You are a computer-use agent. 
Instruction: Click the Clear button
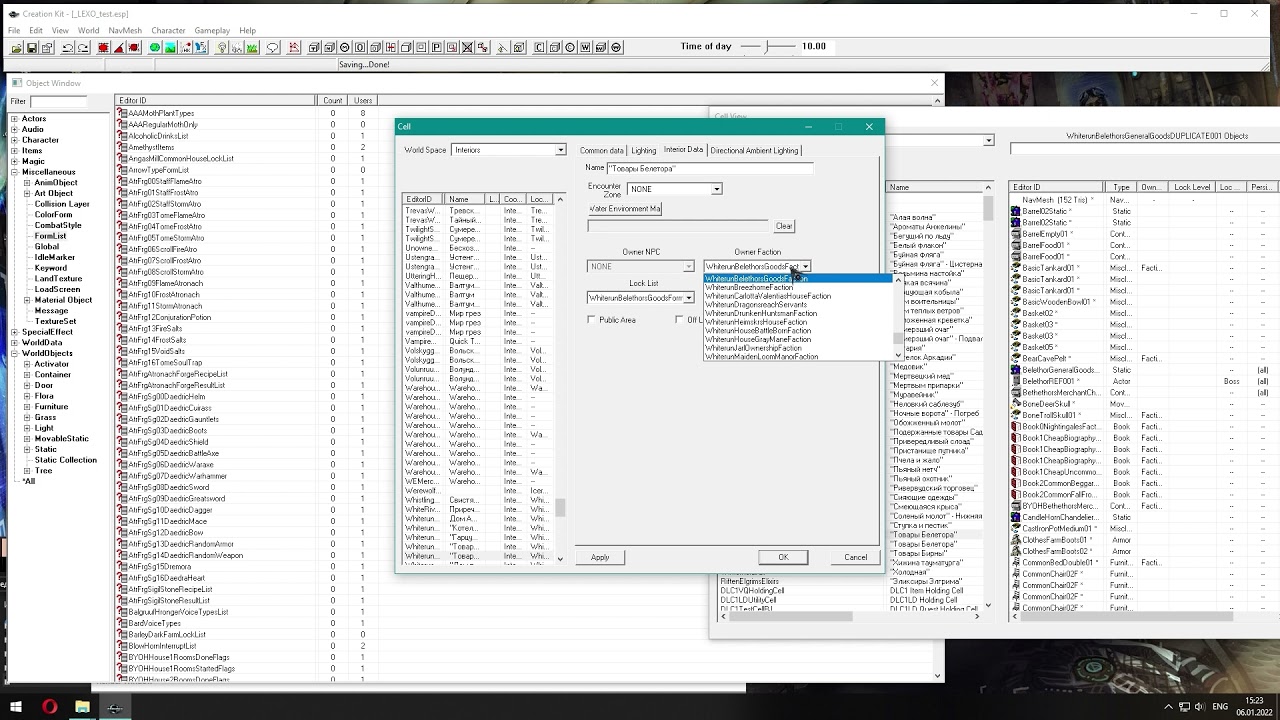pos(784,226)
